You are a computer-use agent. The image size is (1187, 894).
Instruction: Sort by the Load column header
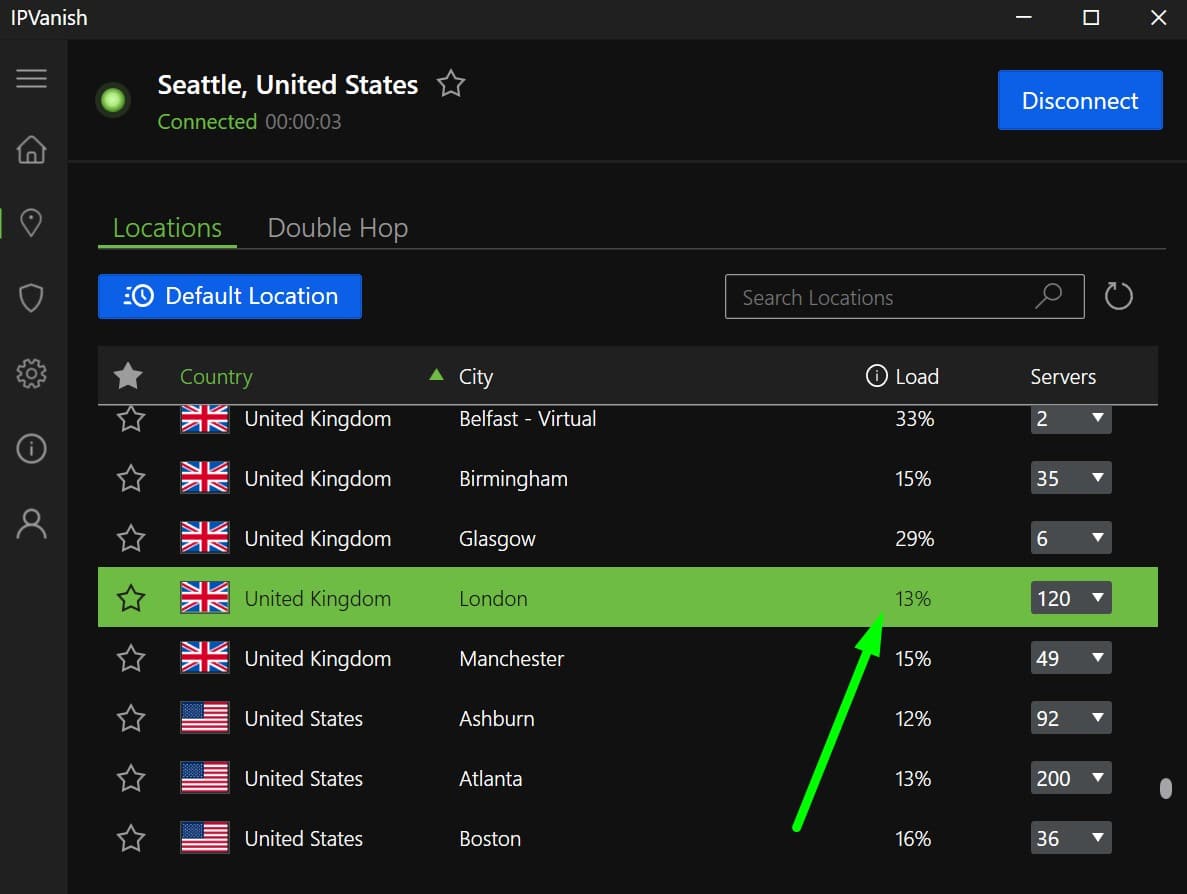[x=917, y=376]
